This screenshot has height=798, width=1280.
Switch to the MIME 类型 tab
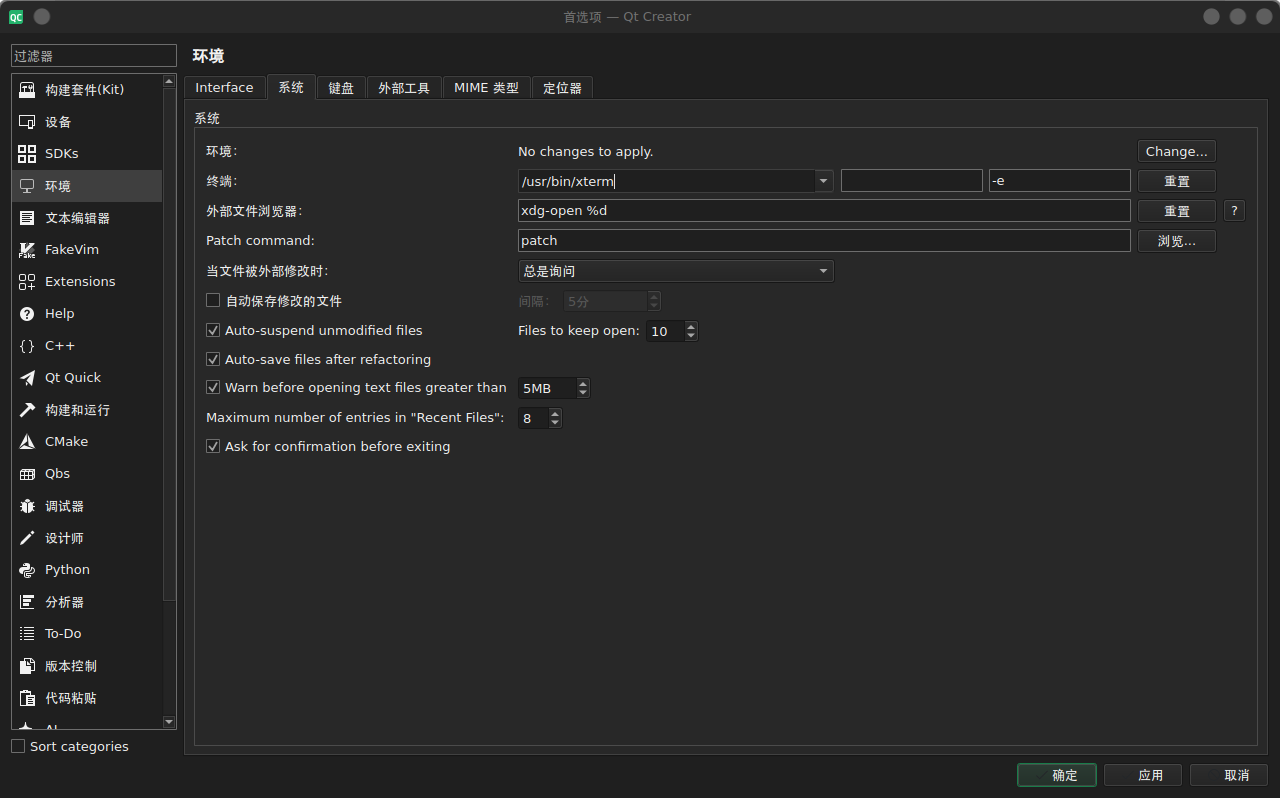(486, 88)
